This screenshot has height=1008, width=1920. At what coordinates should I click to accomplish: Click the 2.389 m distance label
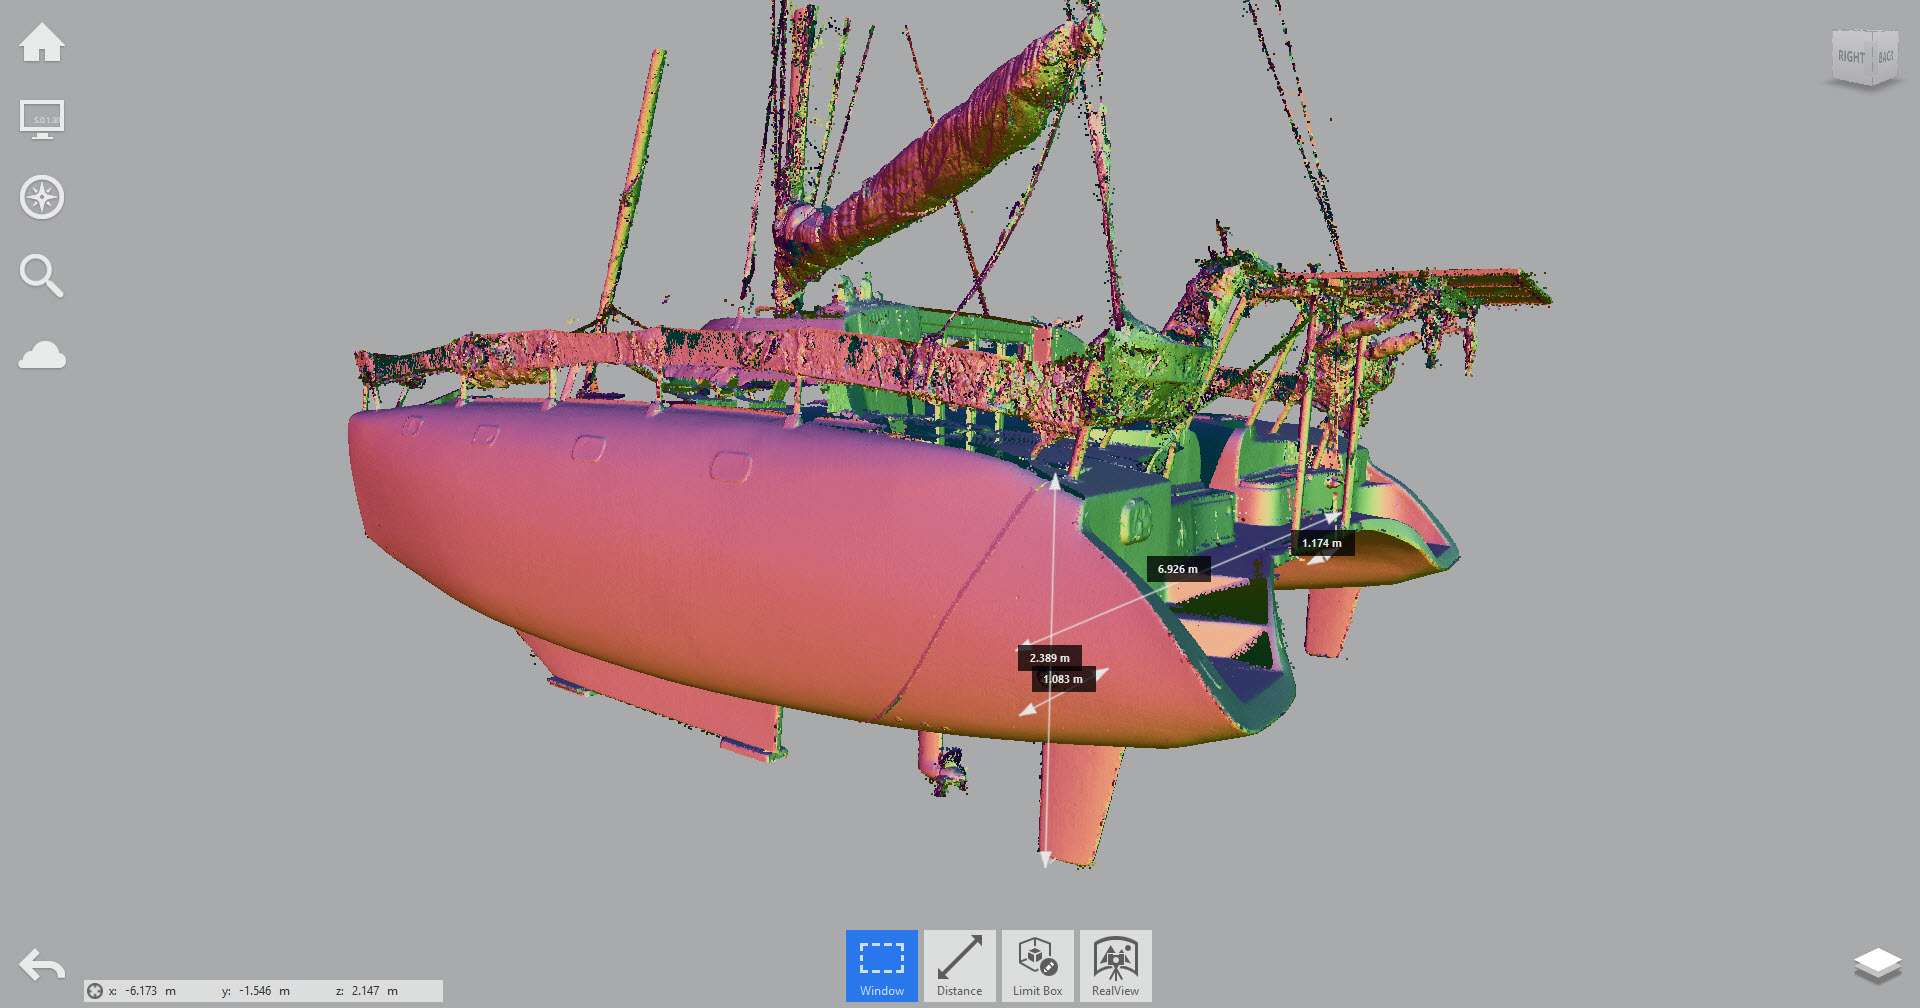coord(1049,658)
